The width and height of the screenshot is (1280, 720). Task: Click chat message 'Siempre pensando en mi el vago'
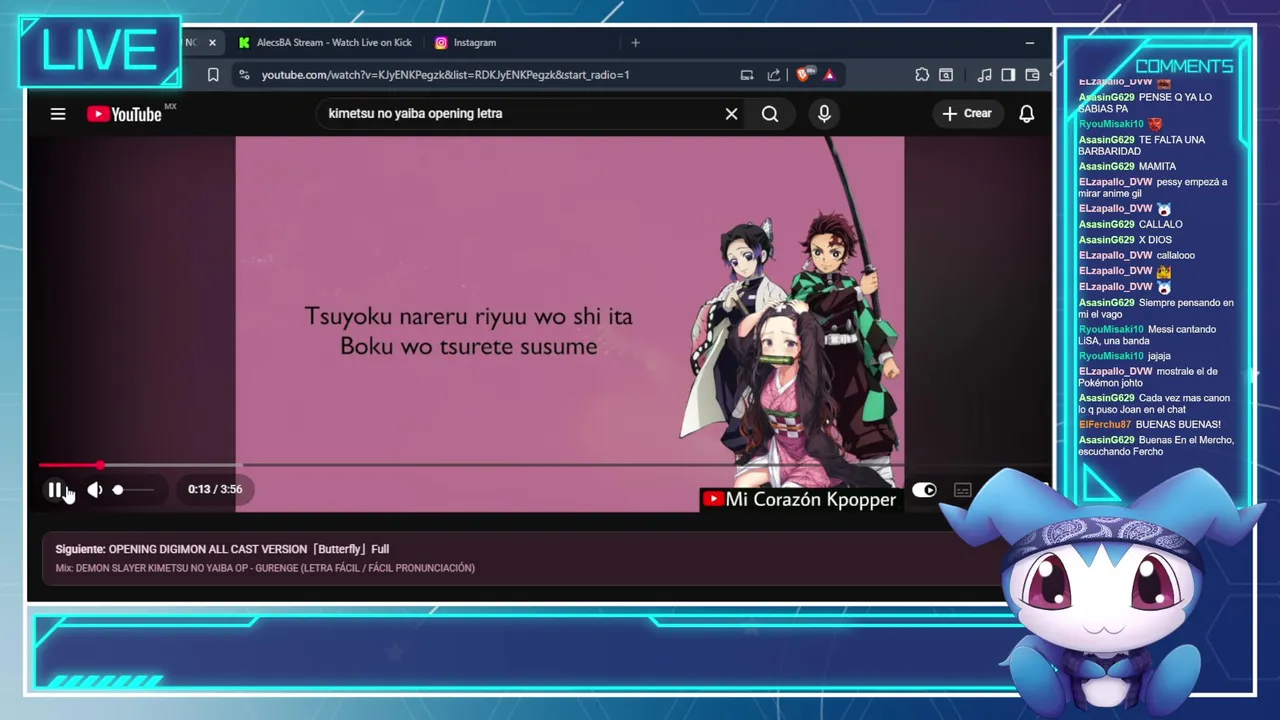click(1156, 308)
